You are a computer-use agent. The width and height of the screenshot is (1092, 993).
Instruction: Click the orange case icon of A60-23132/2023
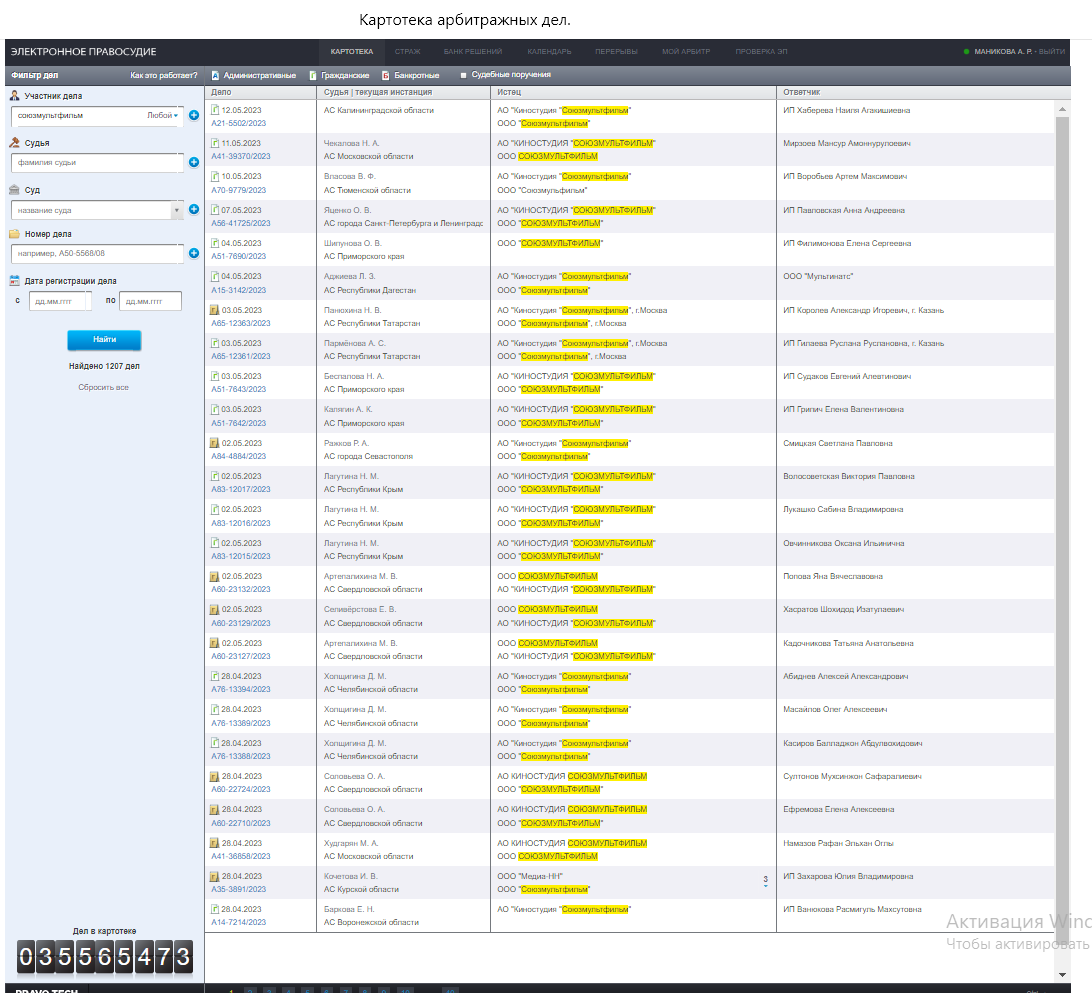coord(215,577)
